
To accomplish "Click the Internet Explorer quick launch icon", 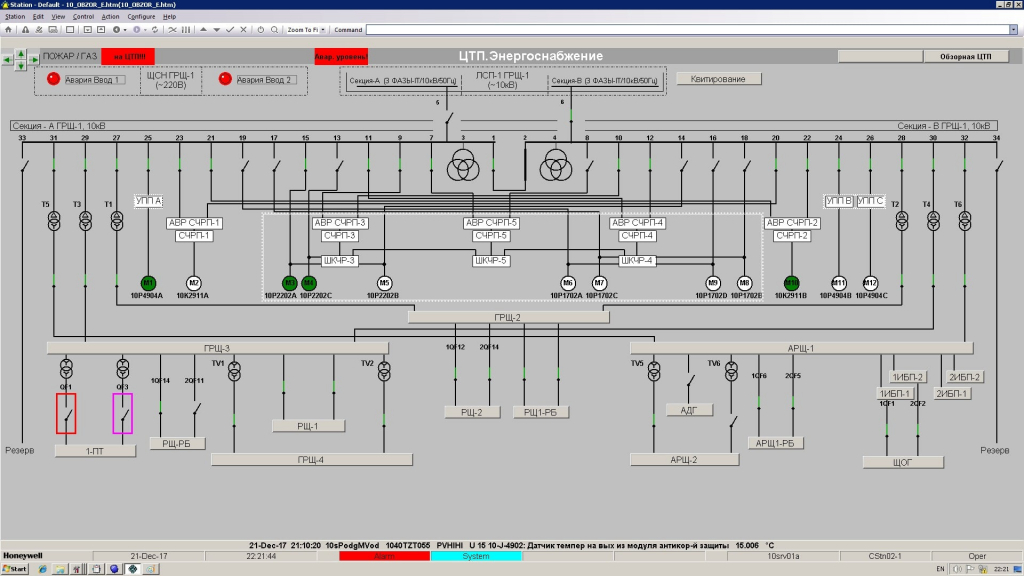I will 43,569.
